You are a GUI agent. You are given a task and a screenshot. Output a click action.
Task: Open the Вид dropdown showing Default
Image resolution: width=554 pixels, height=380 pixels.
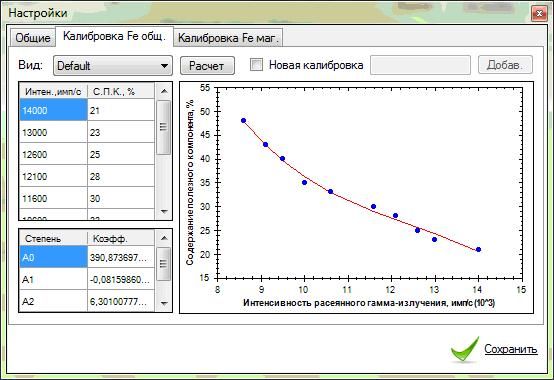113,66
